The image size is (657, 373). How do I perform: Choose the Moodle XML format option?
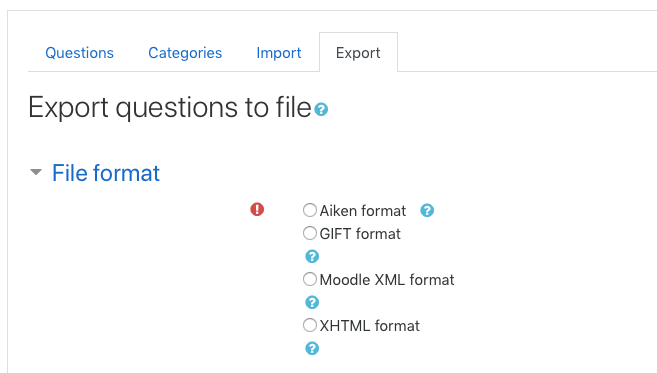(x=310, y=279)
